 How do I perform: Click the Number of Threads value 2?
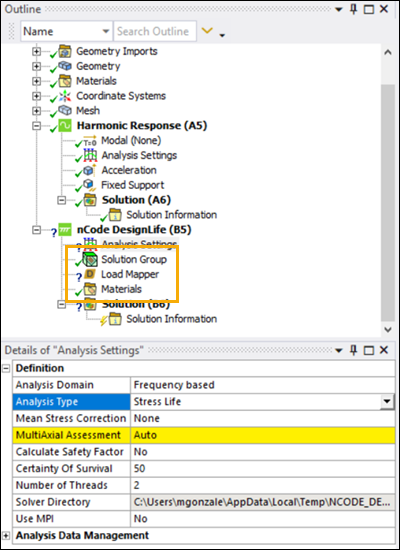(263, 485)
